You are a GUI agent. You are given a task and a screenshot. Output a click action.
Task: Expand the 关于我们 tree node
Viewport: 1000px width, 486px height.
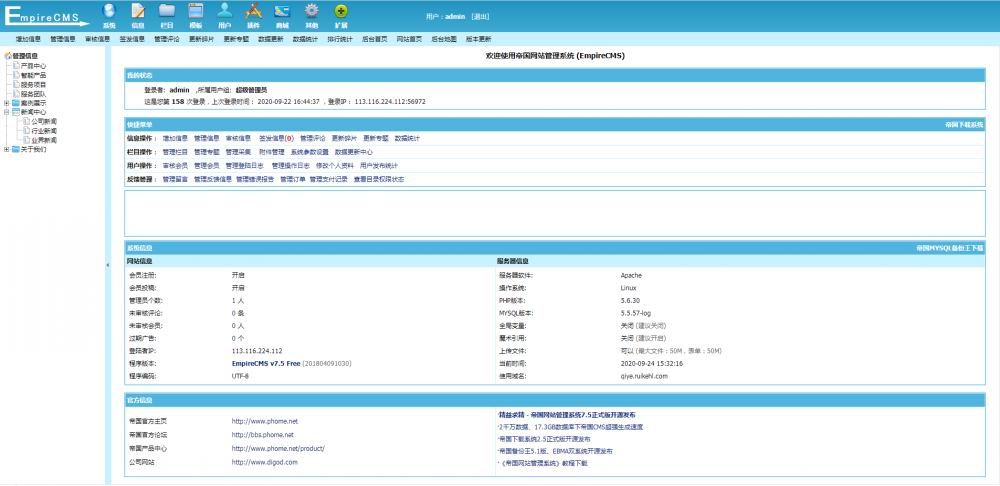click(x=6, y=149)
